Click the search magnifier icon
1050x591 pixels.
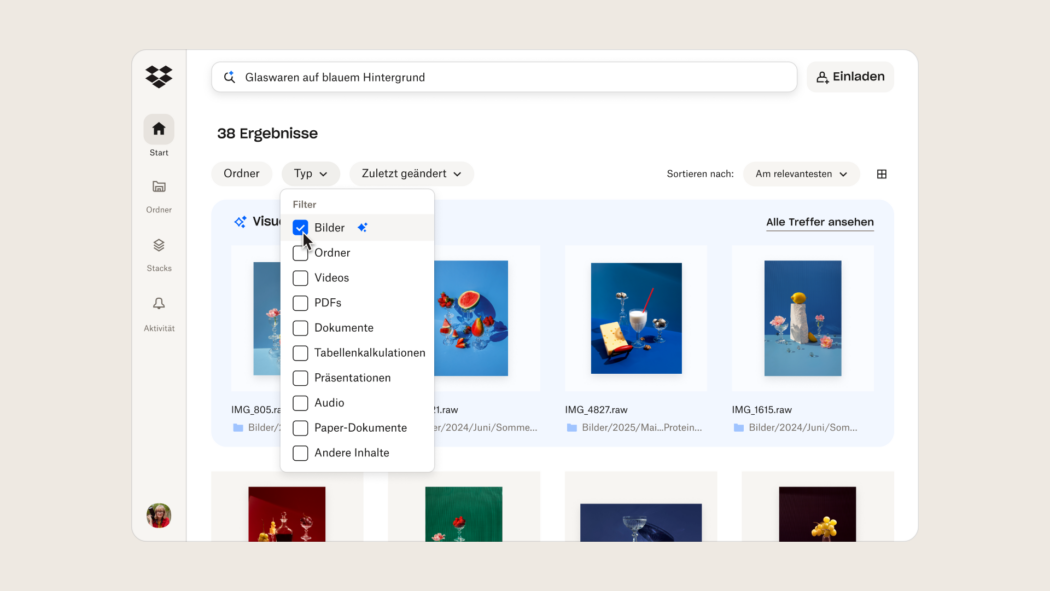pos(229,77)
